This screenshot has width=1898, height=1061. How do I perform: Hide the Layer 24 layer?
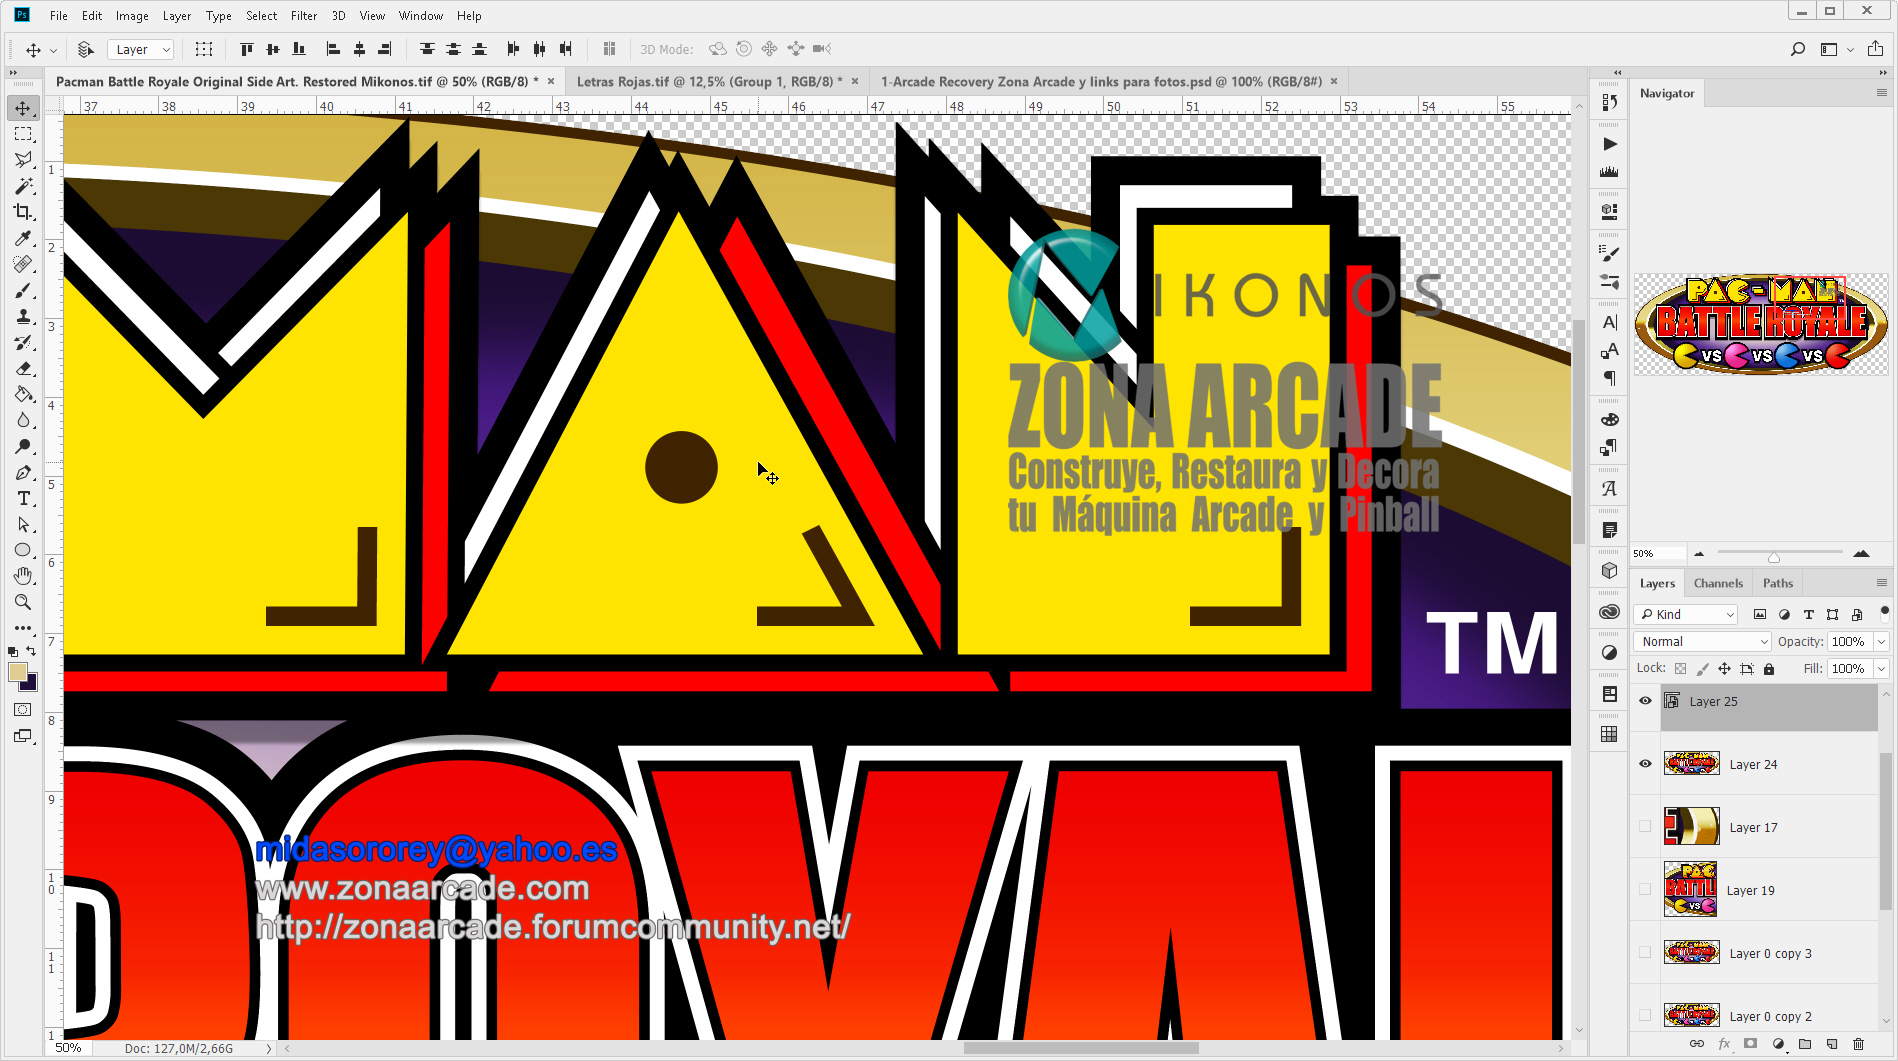[x=1645, y=763]
